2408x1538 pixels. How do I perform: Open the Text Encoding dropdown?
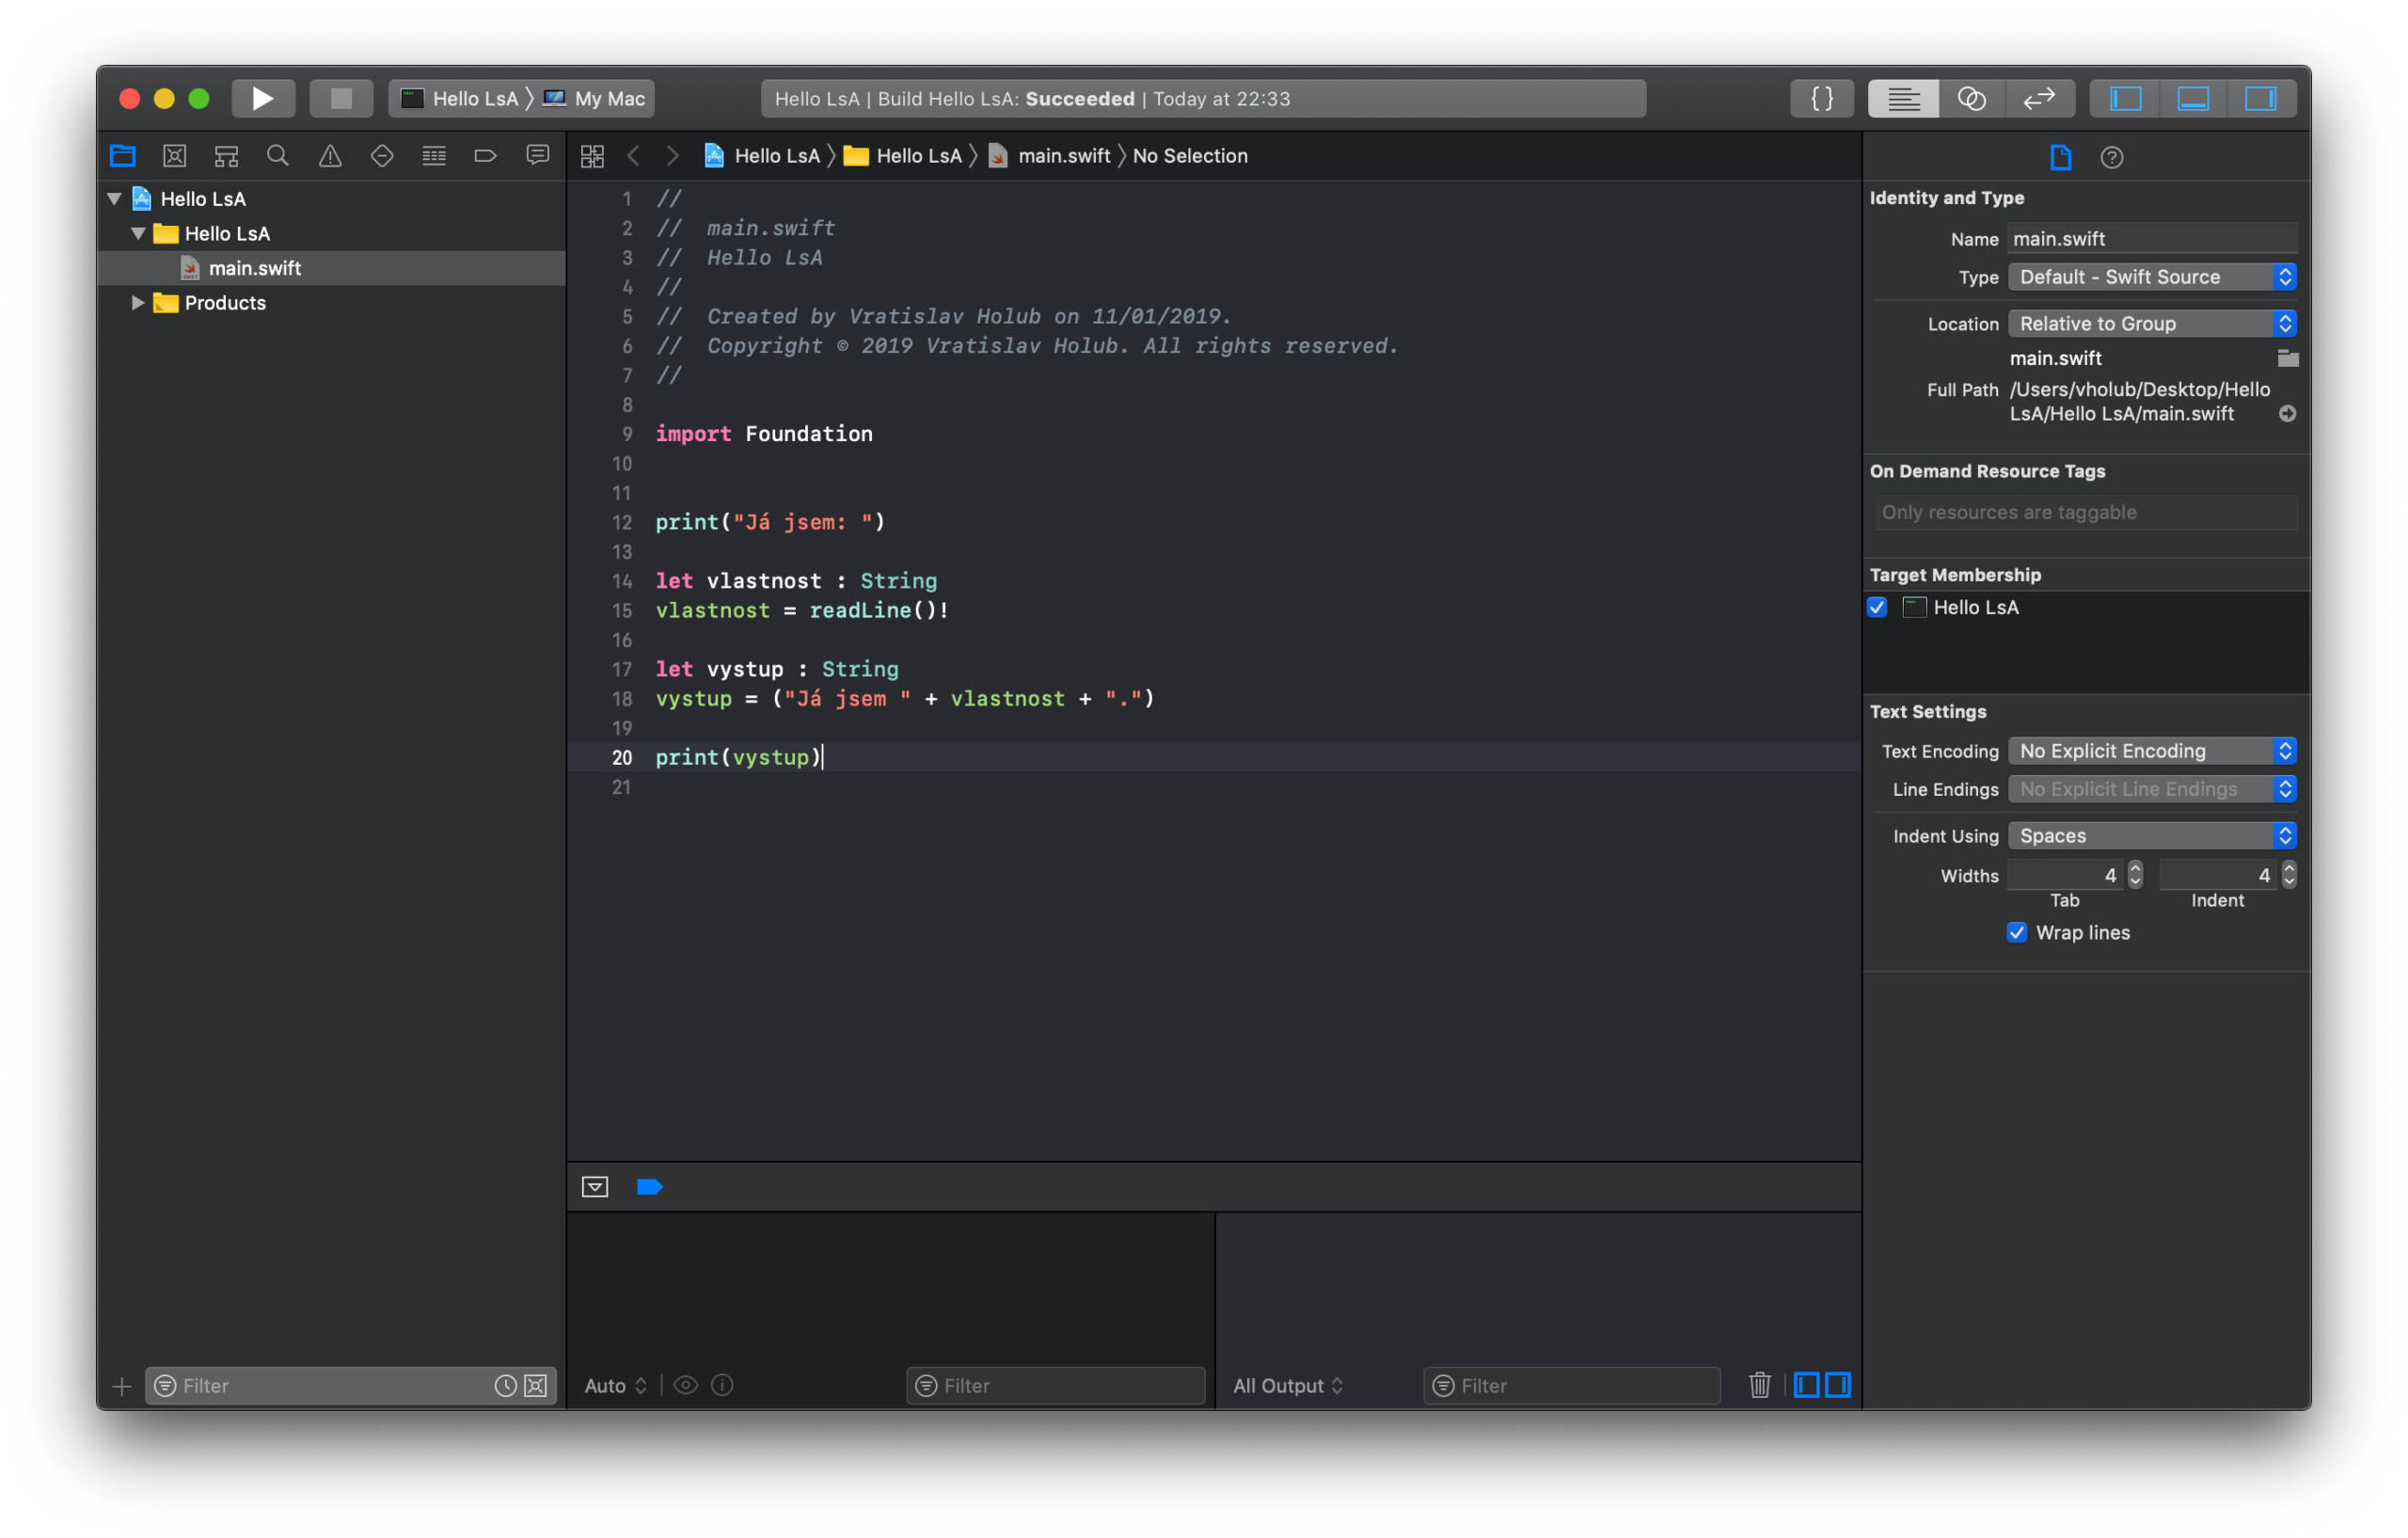tap(2151, 751)
